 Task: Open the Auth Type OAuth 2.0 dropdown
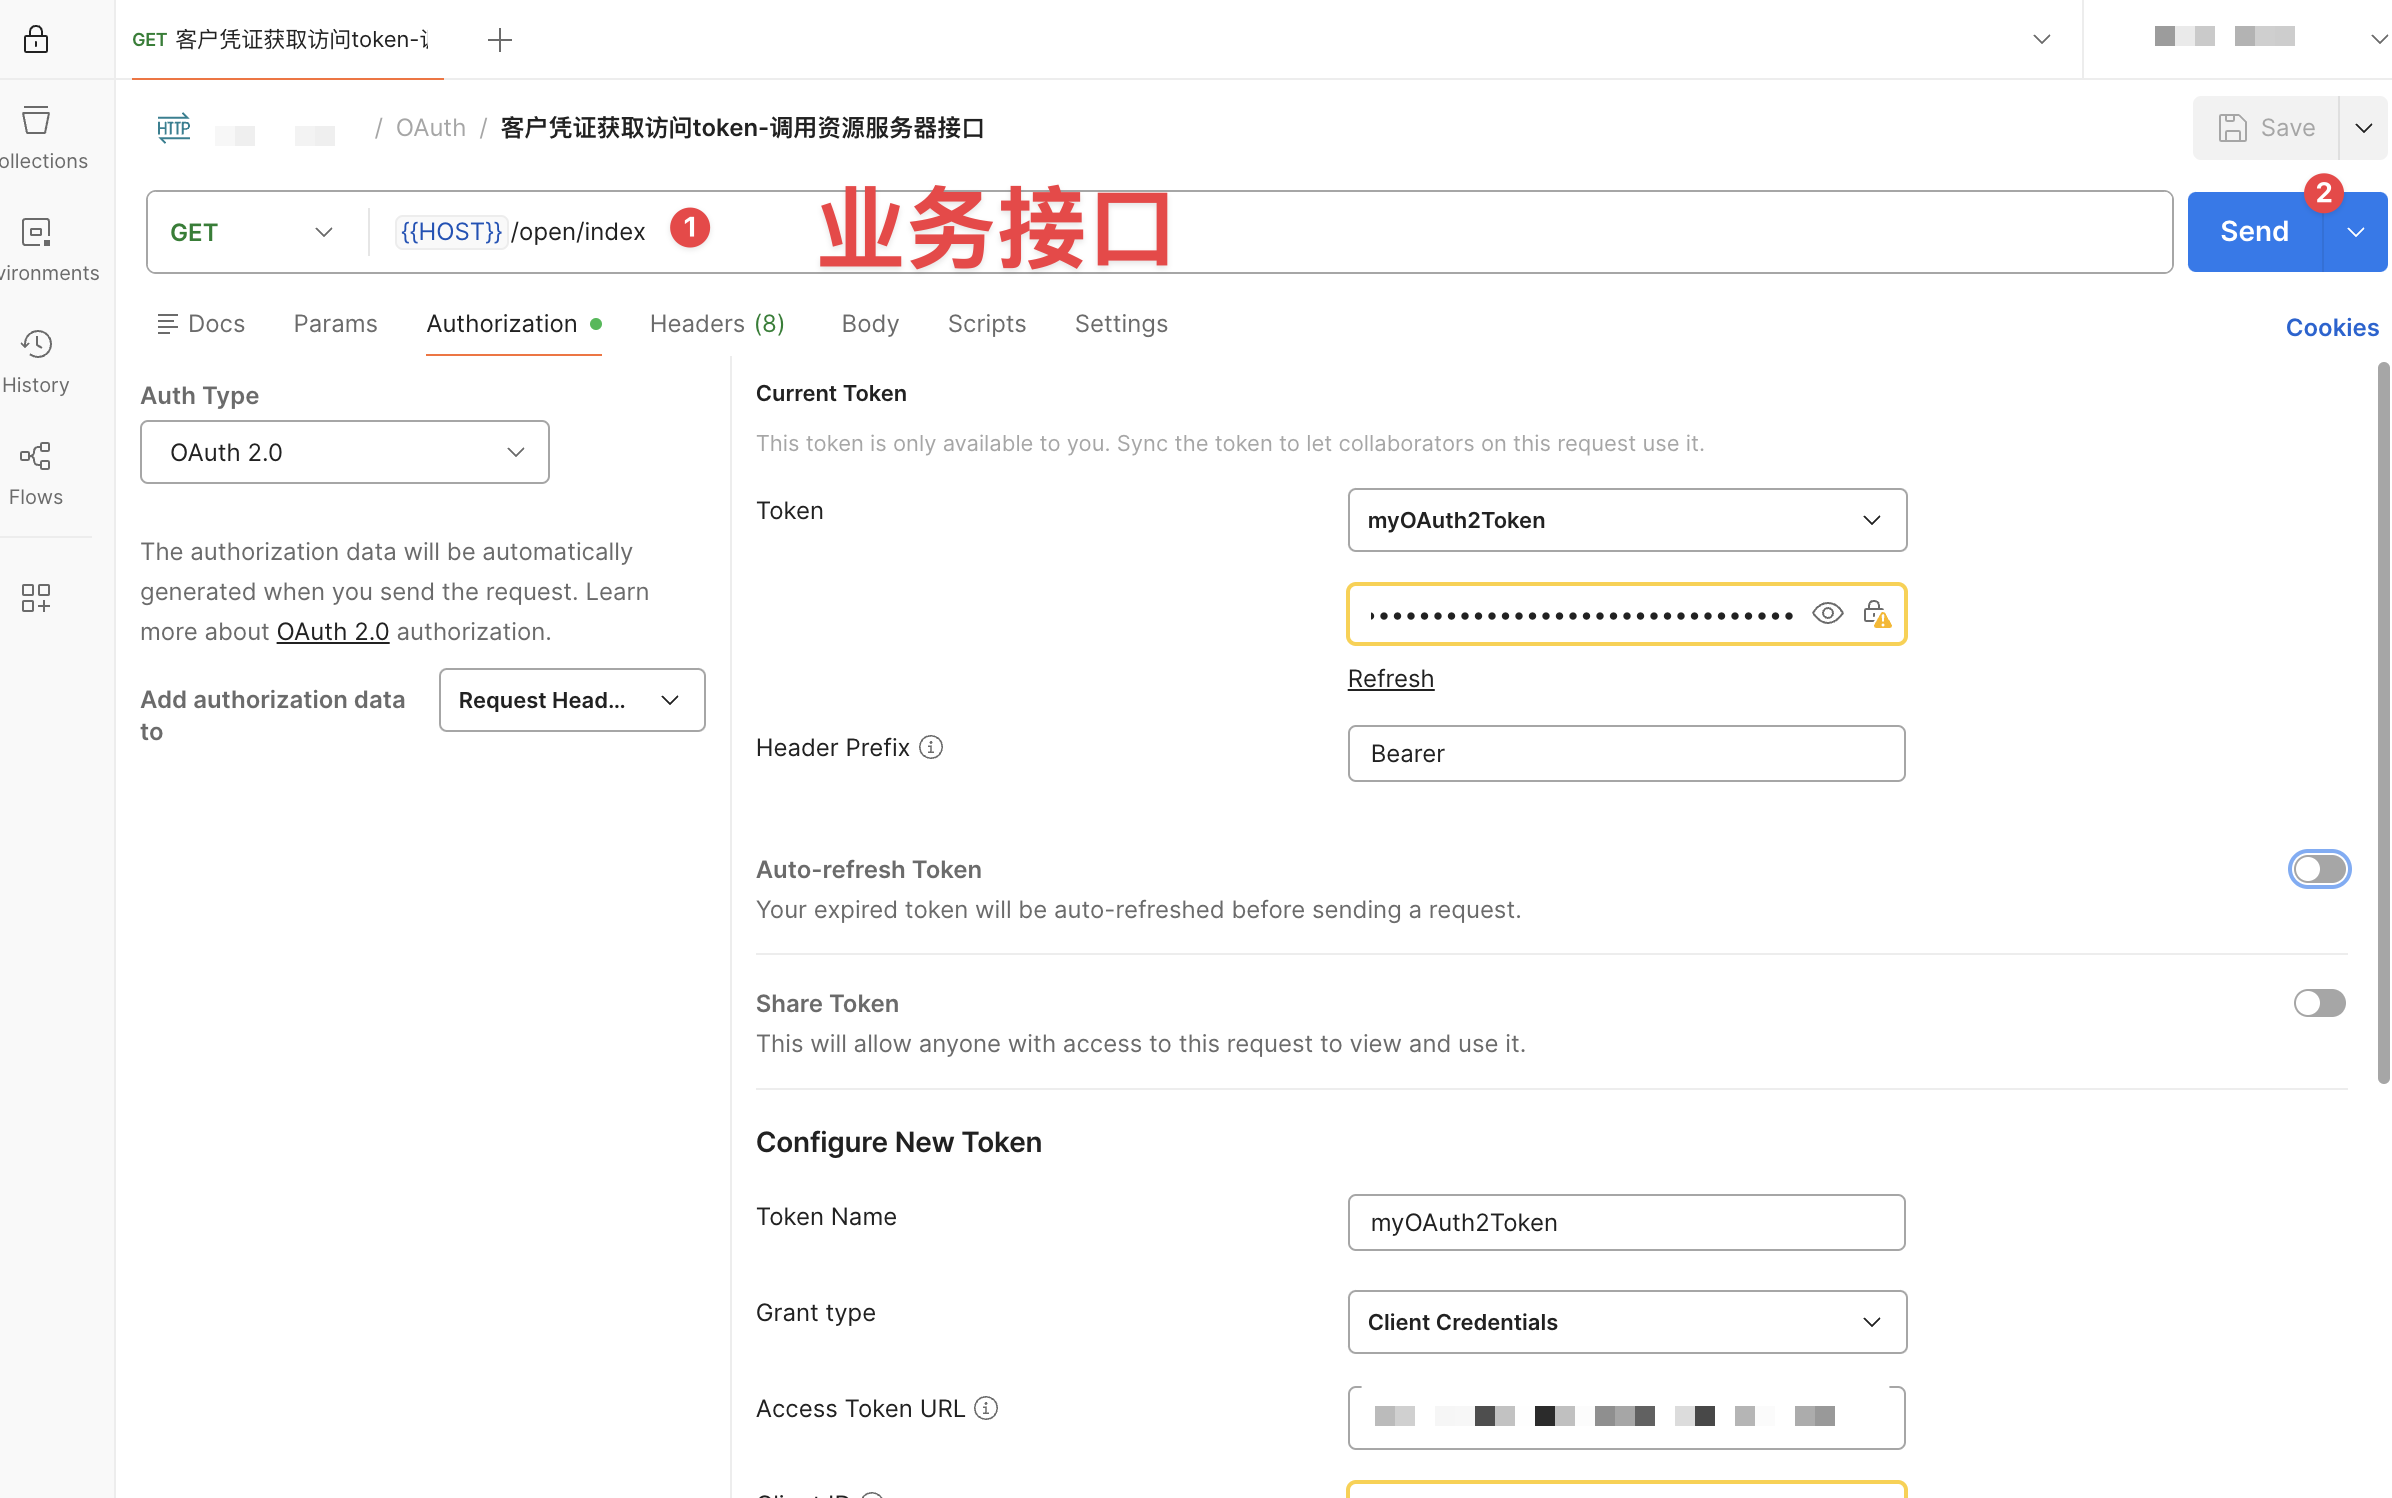tap(345, 452)
